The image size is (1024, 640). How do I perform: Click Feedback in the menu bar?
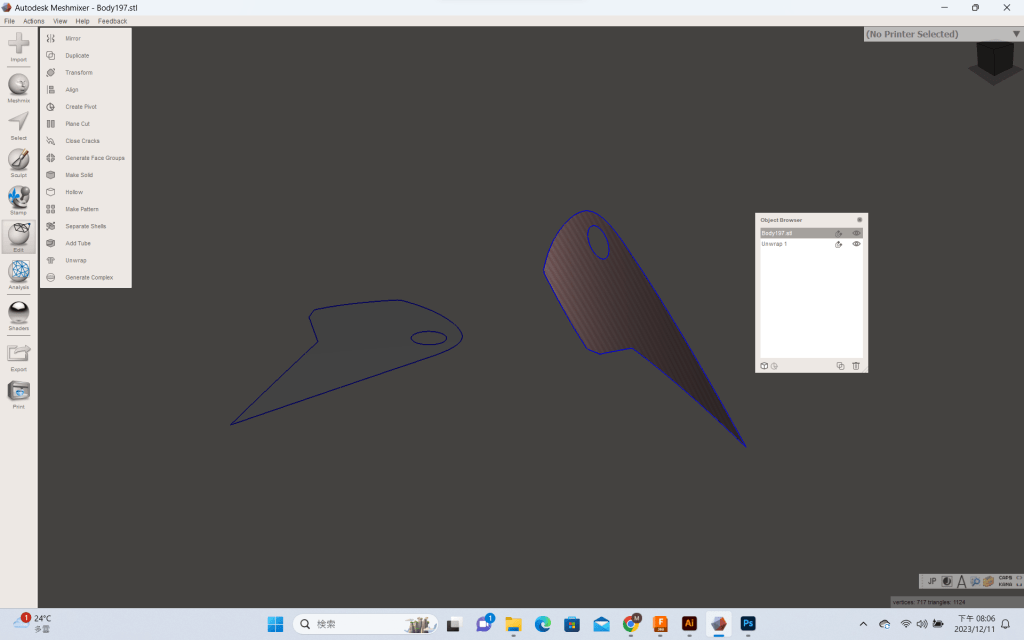coord(112,21)
